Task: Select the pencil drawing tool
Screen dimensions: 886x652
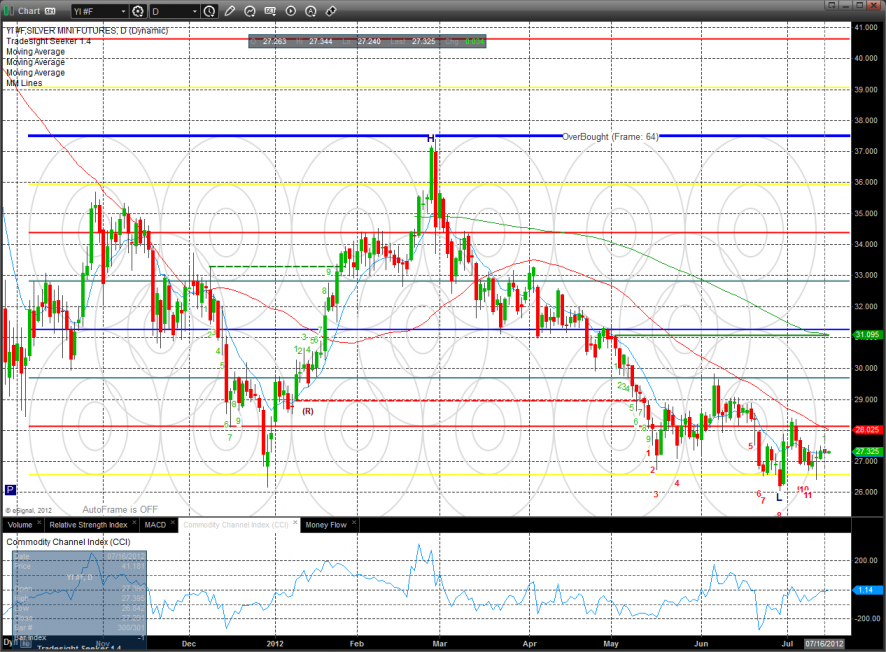Action: click(x=230, y=11)
